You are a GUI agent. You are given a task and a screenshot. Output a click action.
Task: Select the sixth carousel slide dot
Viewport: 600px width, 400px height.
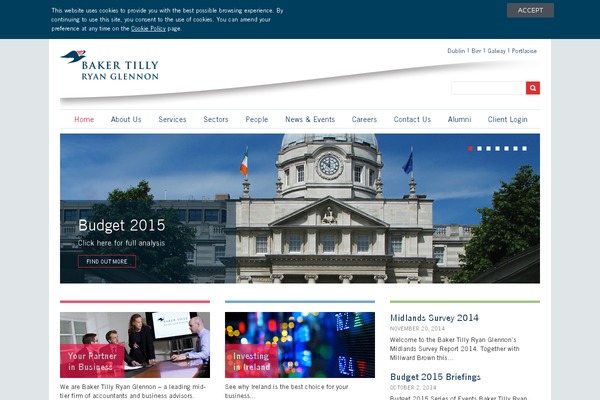coord(515,149)
